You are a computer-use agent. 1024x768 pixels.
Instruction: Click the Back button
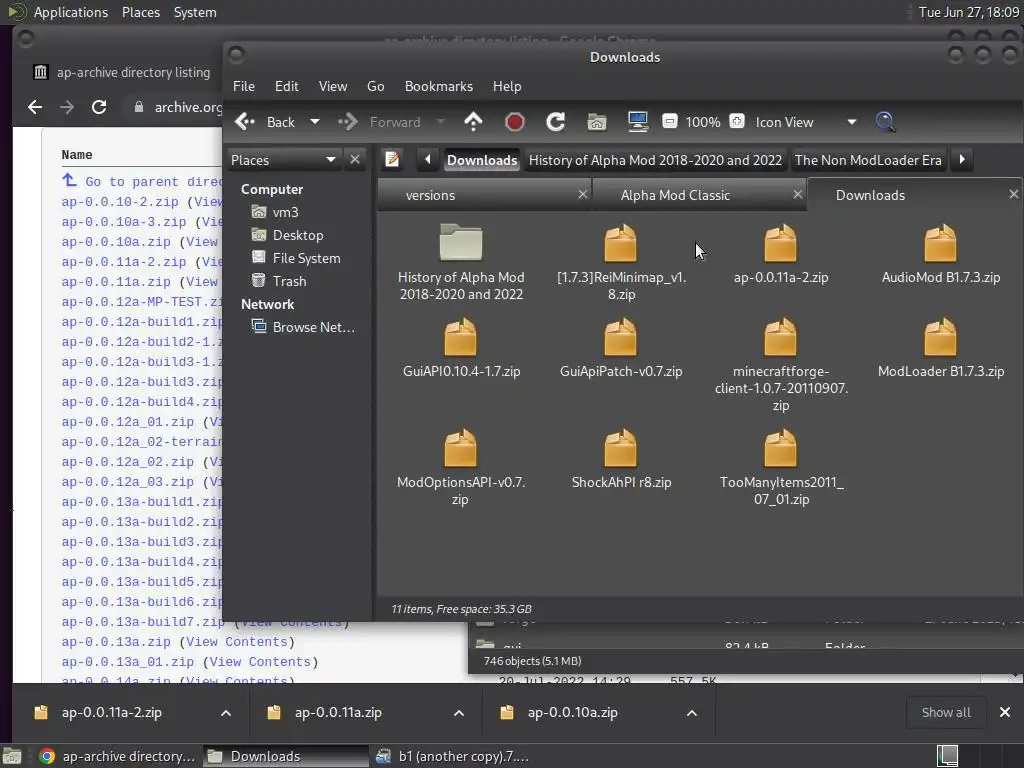(266, 121)
